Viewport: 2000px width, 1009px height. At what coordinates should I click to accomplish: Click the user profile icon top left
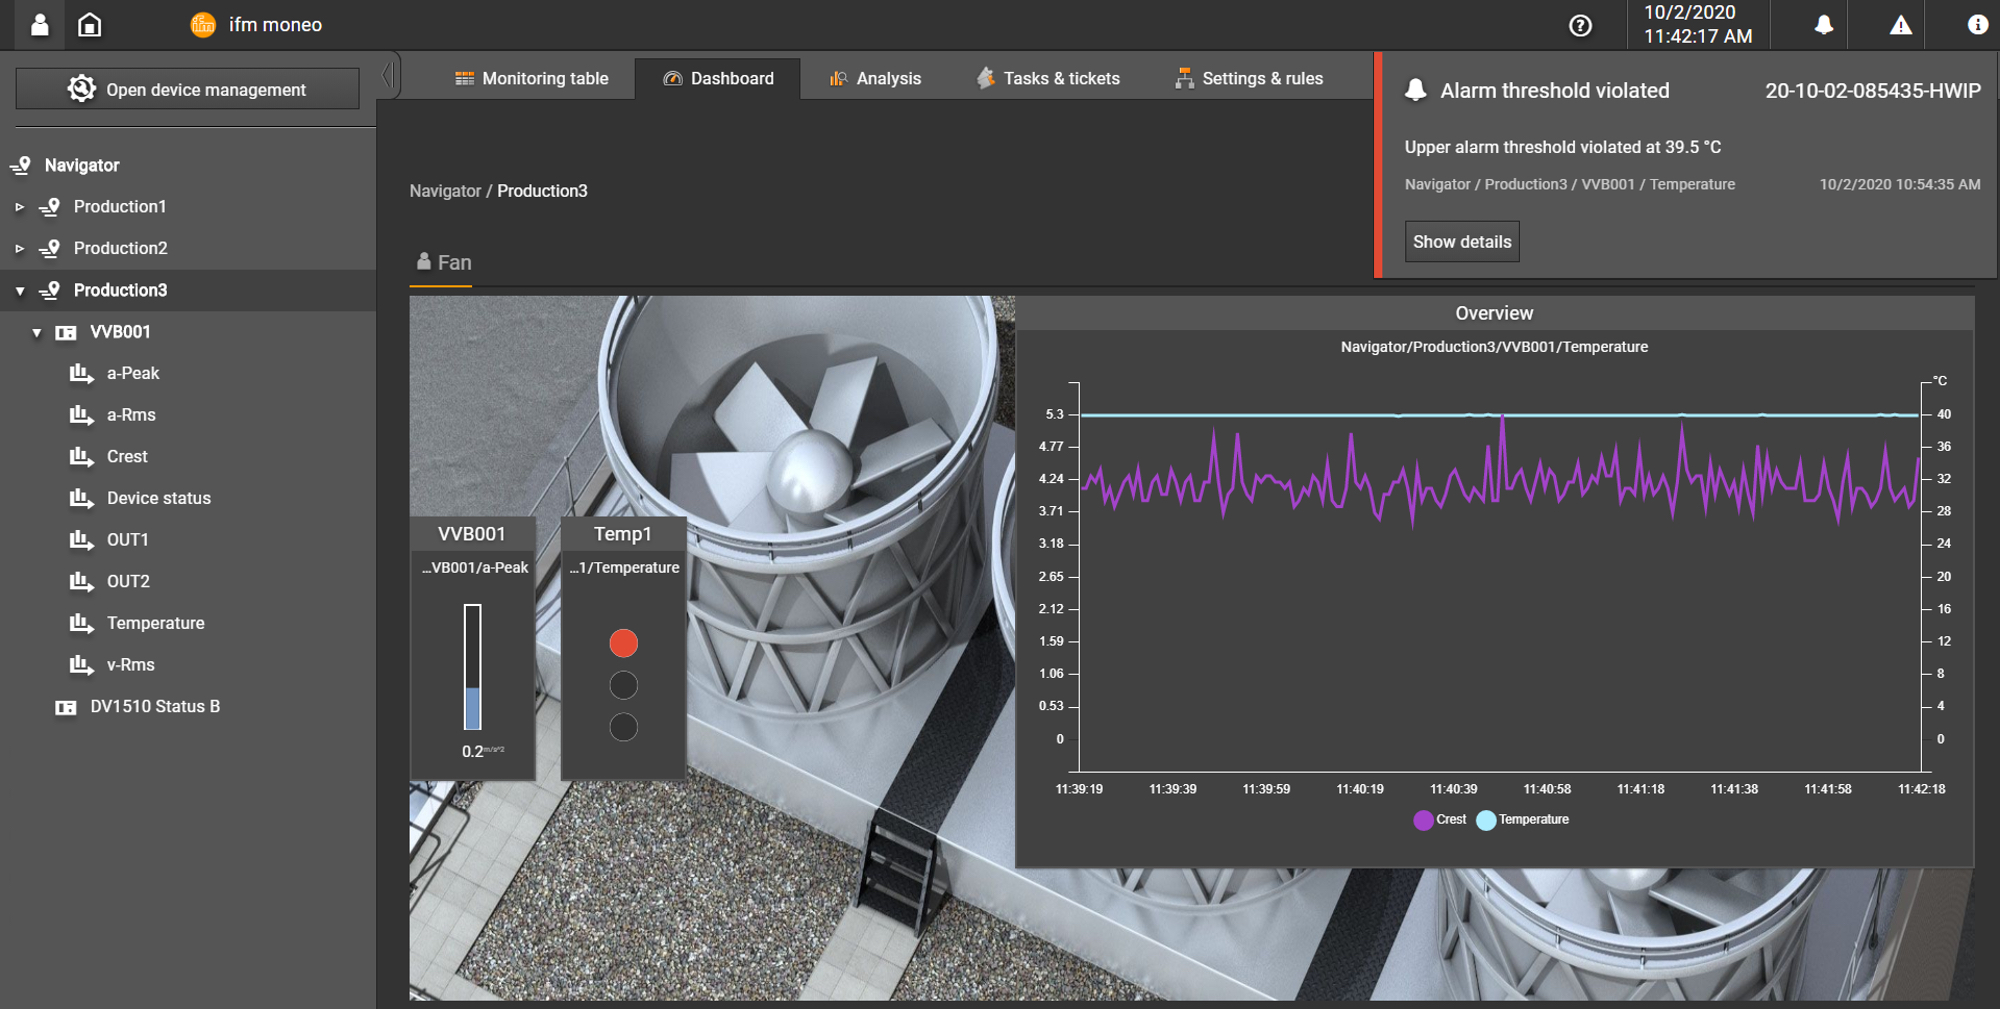(x=39, y=24)
